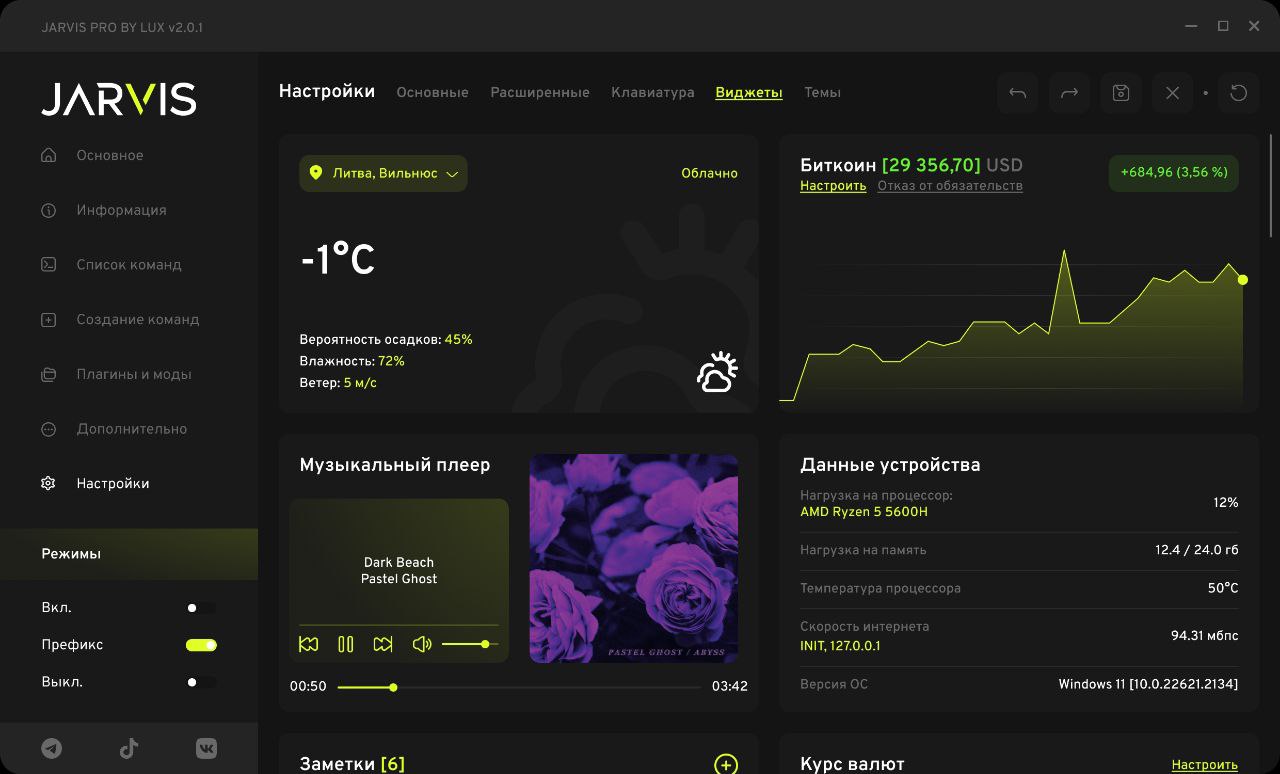Save settings with the floppy disk icon
This screenshot has height=774, width=1280.
(x=1121, y=93)
